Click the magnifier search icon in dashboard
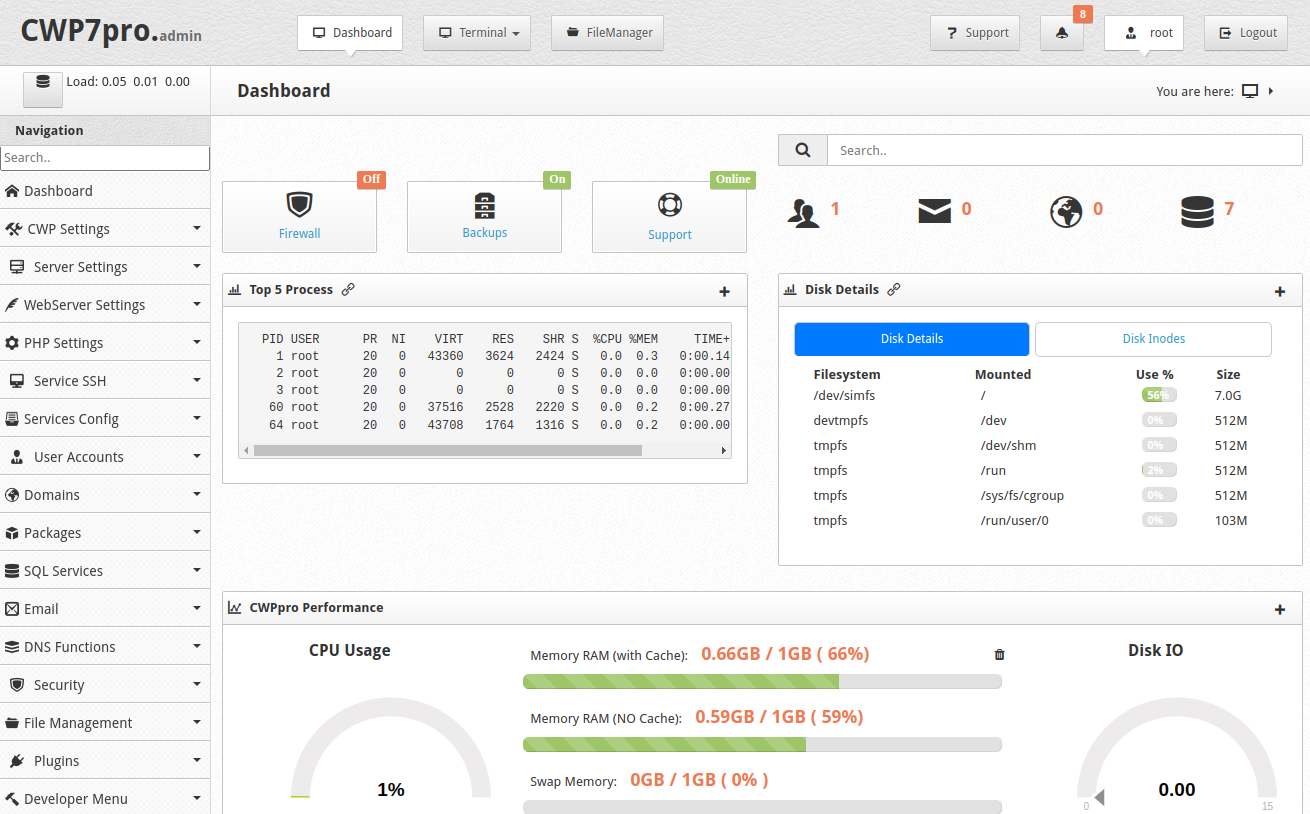Viewport: 1310px width, 814px height. pos(803,150)
